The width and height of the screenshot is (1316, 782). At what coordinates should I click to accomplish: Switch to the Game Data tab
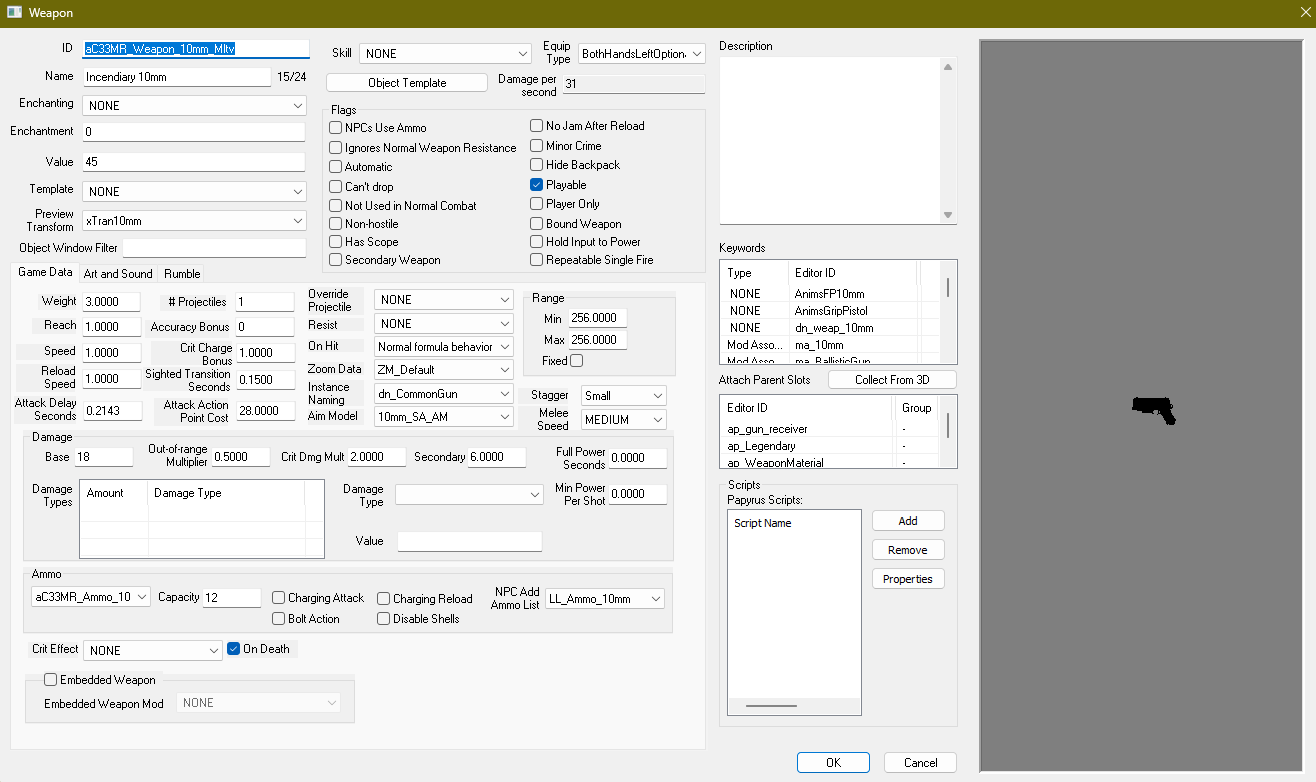(45, 272)
